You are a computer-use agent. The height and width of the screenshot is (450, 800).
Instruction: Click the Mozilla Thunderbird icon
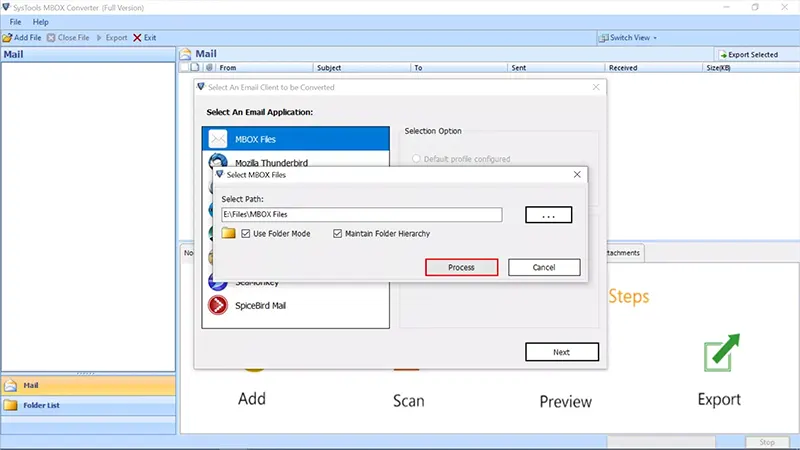tap(218, 160)
